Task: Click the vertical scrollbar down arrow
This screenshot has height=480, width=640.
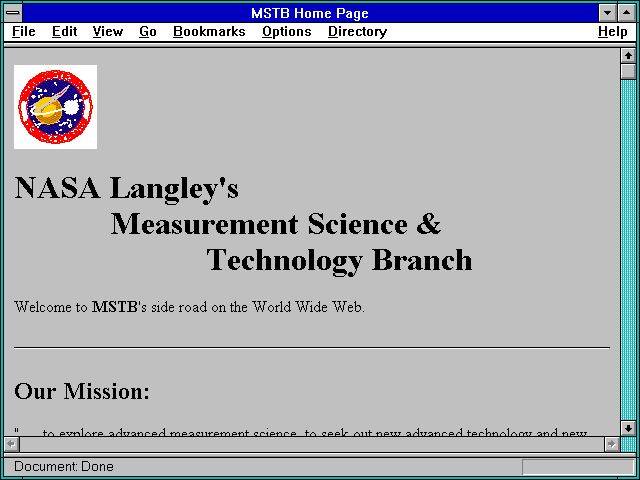Action: click(628, 429)
